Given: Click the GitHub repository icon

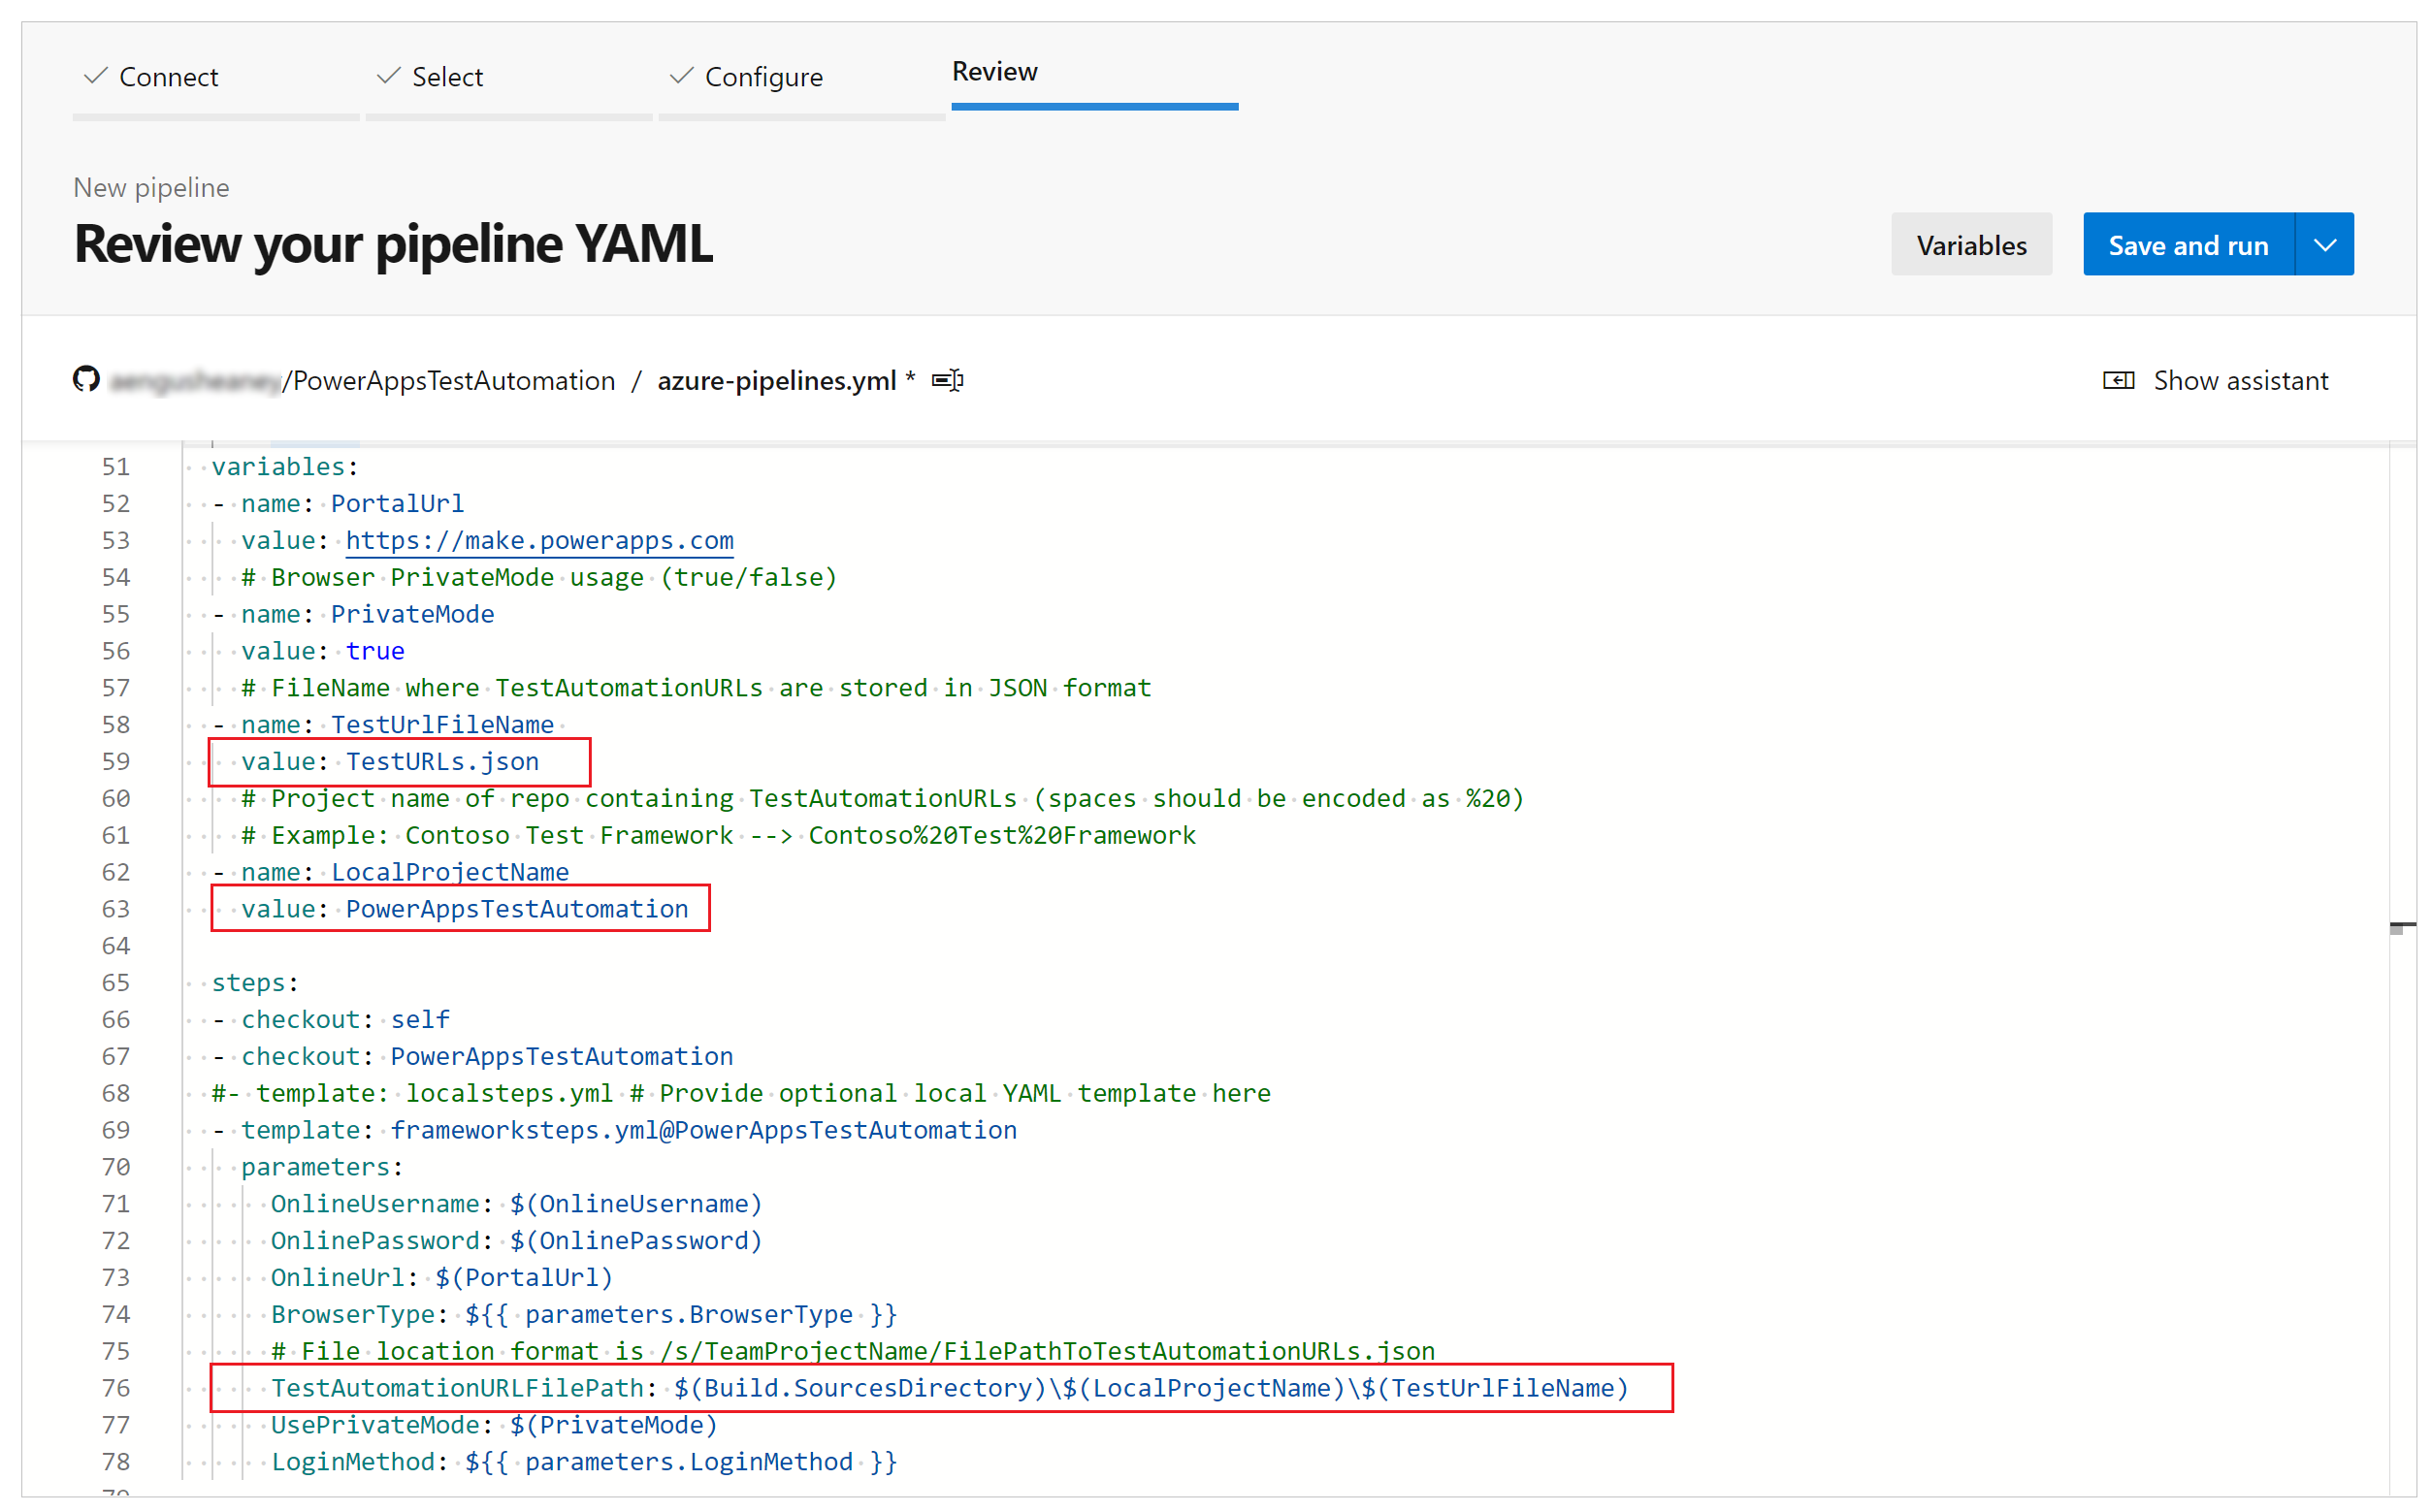Looking at the screenshot, I should coord(81,380).
